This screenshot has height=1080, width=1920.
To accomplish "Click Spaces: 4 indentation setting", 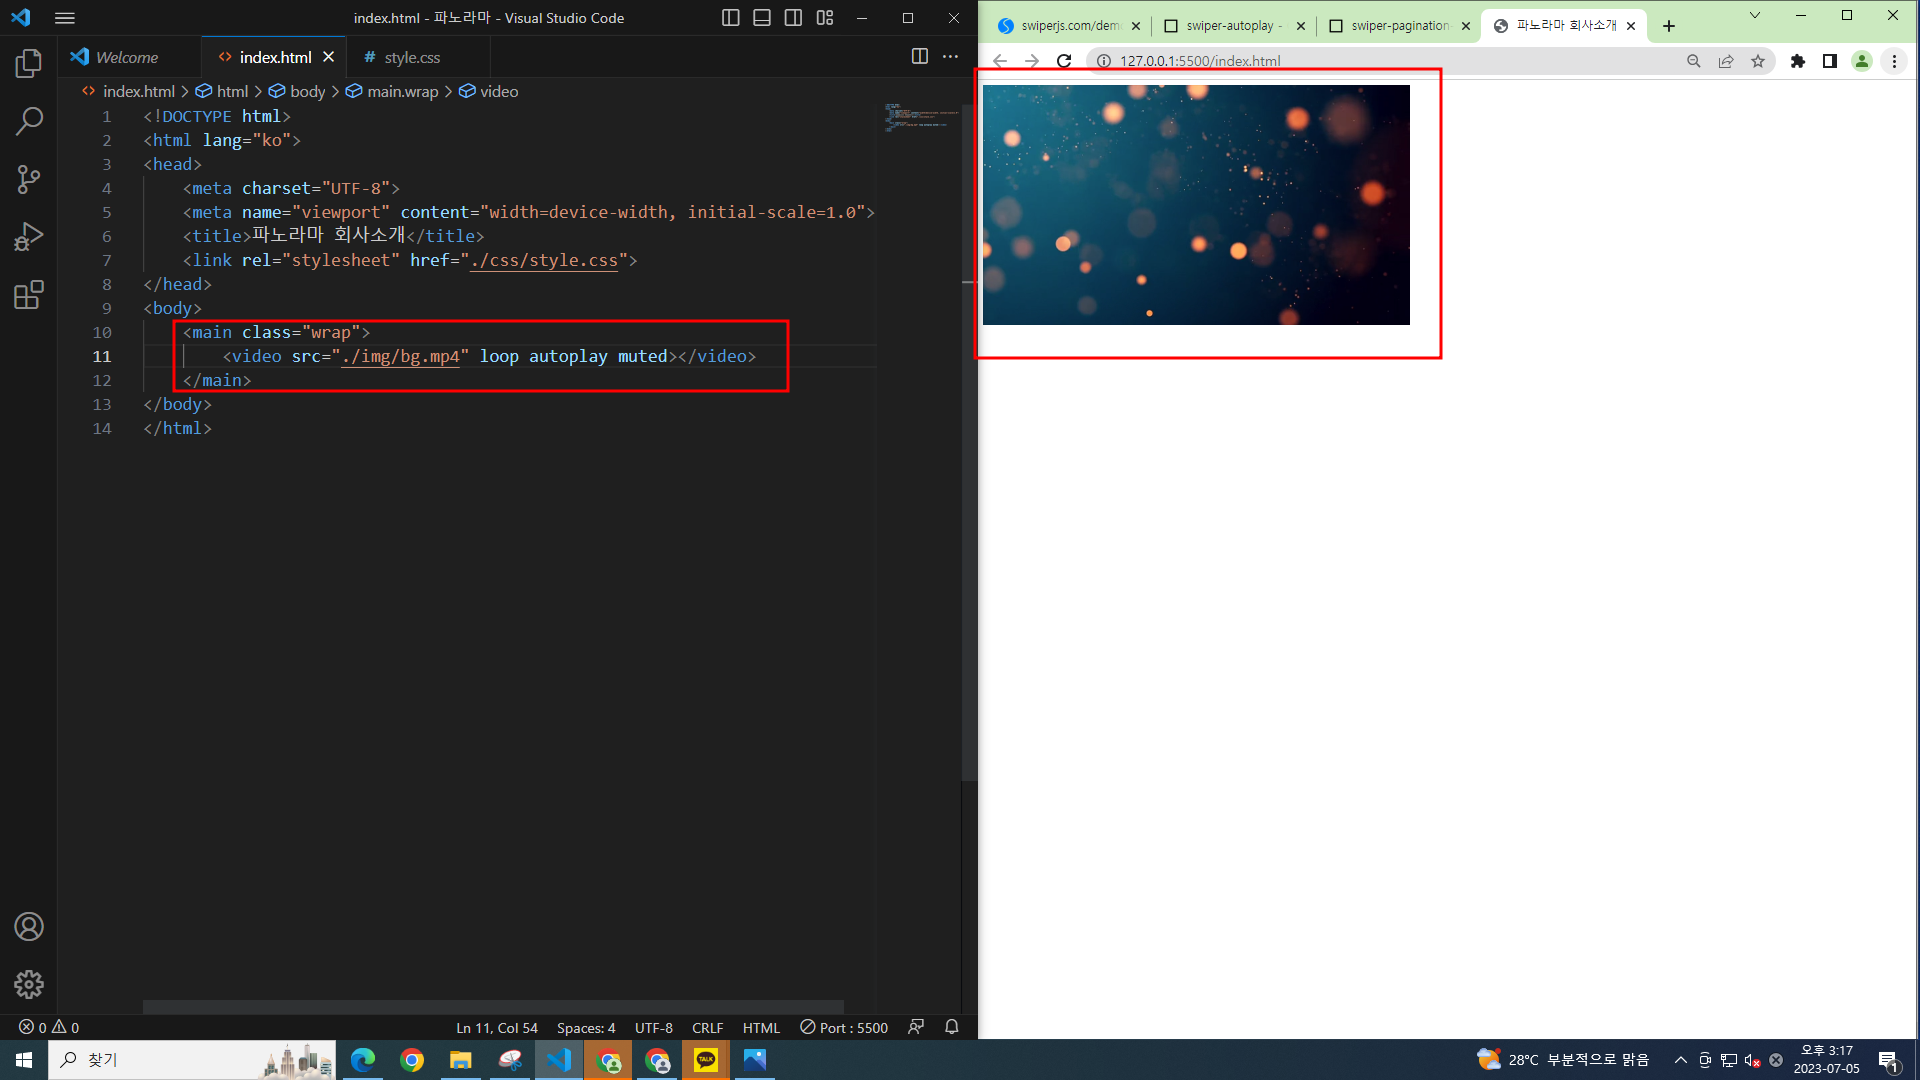I will click(586, 1028).
